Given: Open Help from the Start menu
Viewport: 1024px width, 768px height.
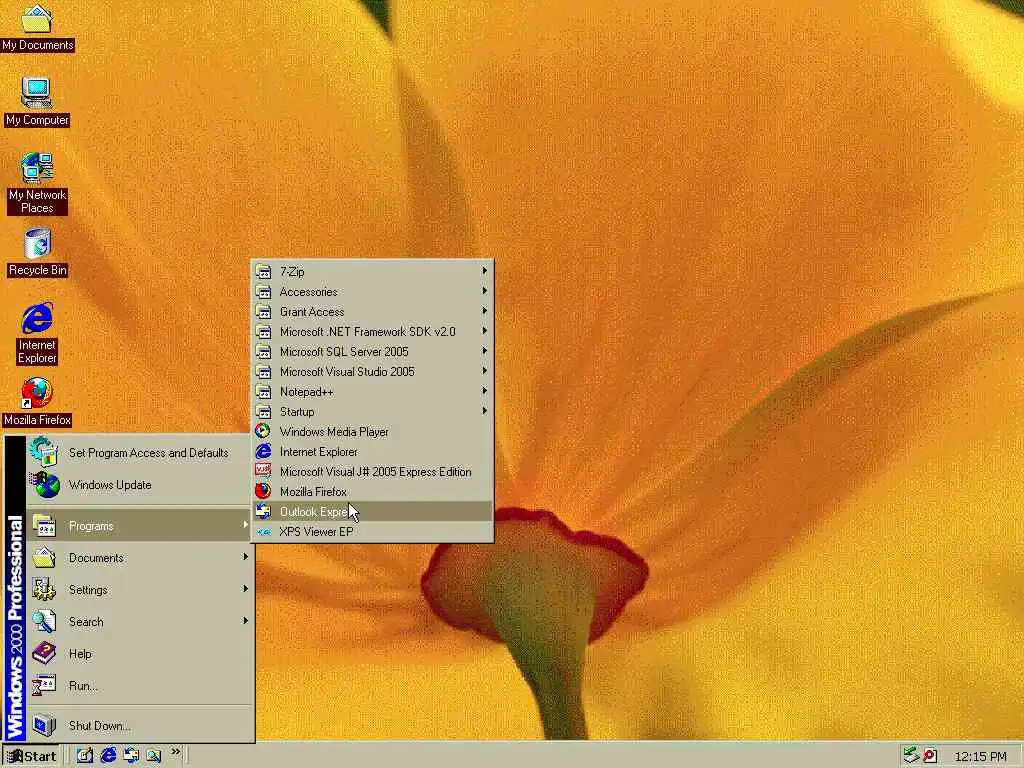Looking at the screenshot, I should tap(140, 653).
